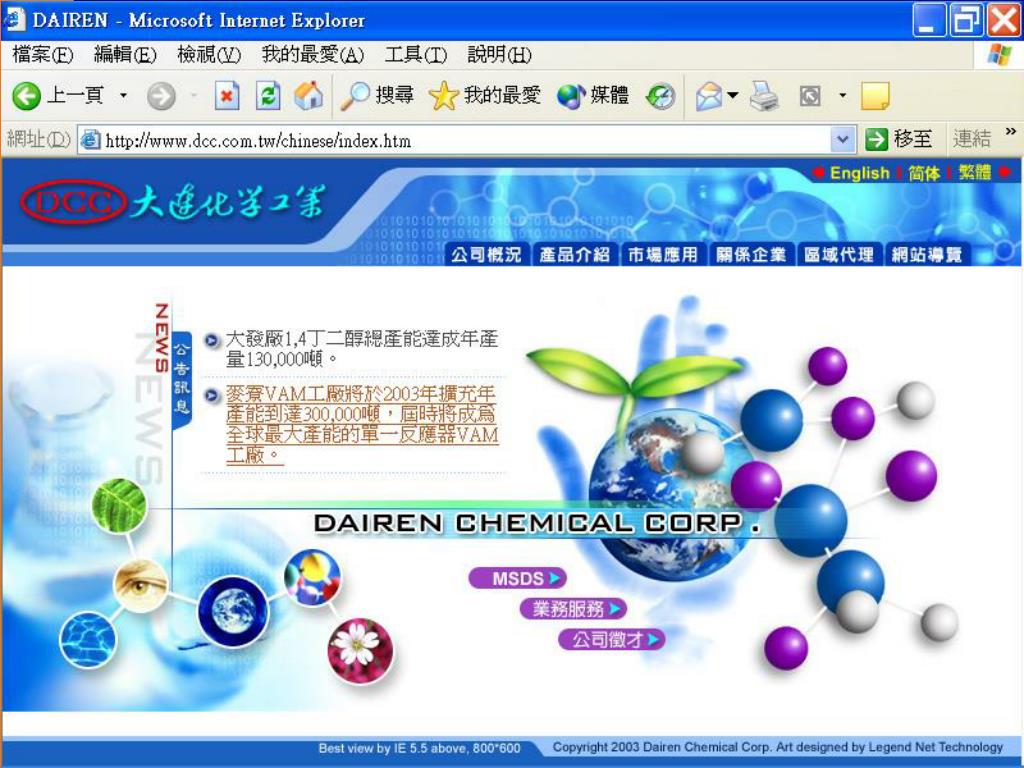Click the green Go arrow button
Image resolution: width=1024 pixels, height=768 pixels.
click(876, 139)
